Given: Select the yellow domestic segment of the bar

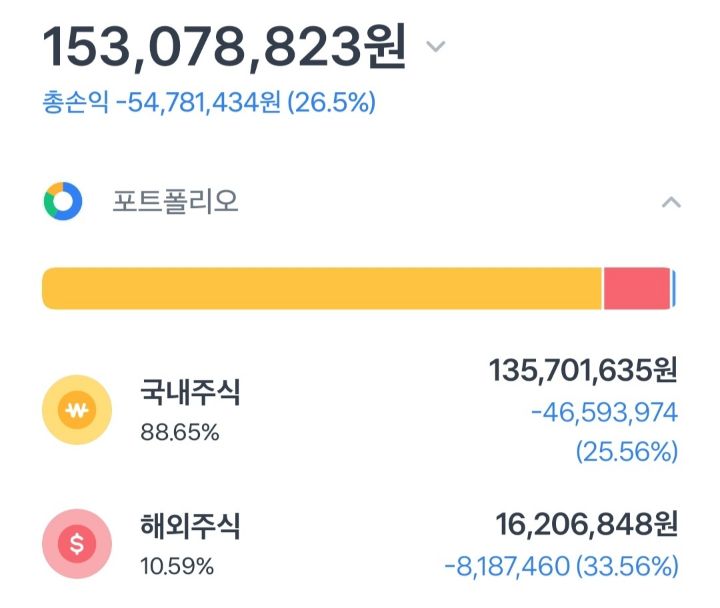Looking at the screenshot, I should [321, 288].
